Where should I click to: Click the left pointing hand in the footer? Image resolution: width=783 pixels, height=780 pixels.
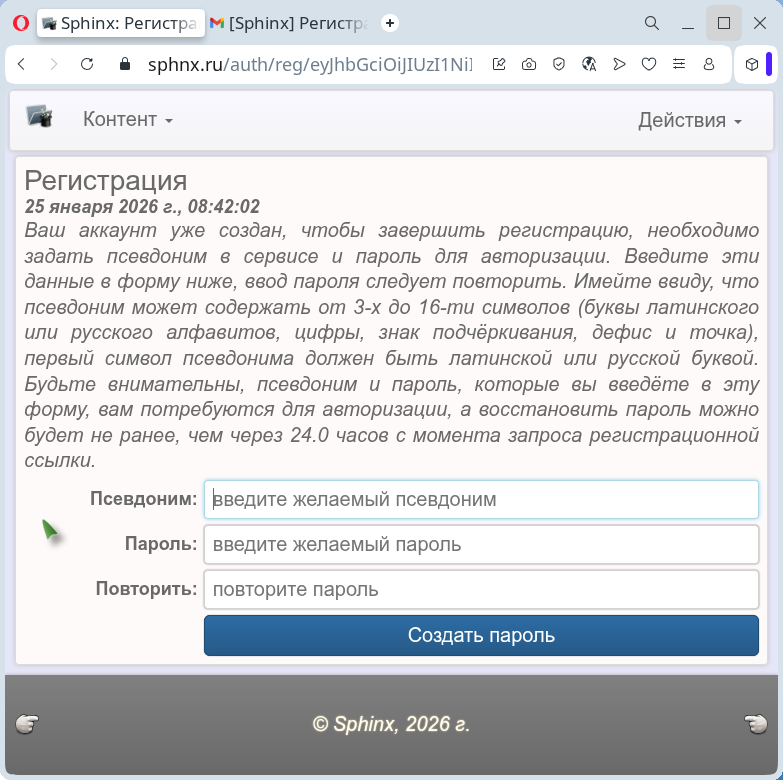click(x=27, y=724)
